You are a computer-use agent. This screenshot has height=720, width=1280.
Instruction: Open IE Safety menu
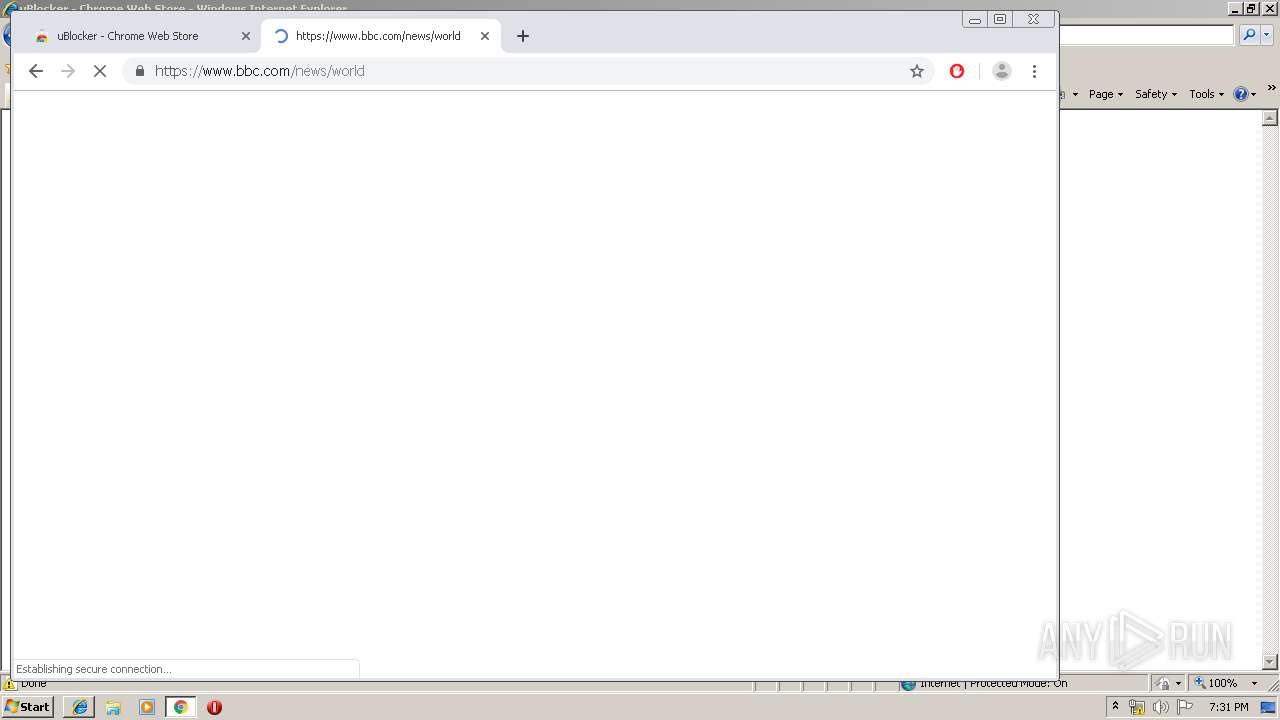pos(1156,94)
